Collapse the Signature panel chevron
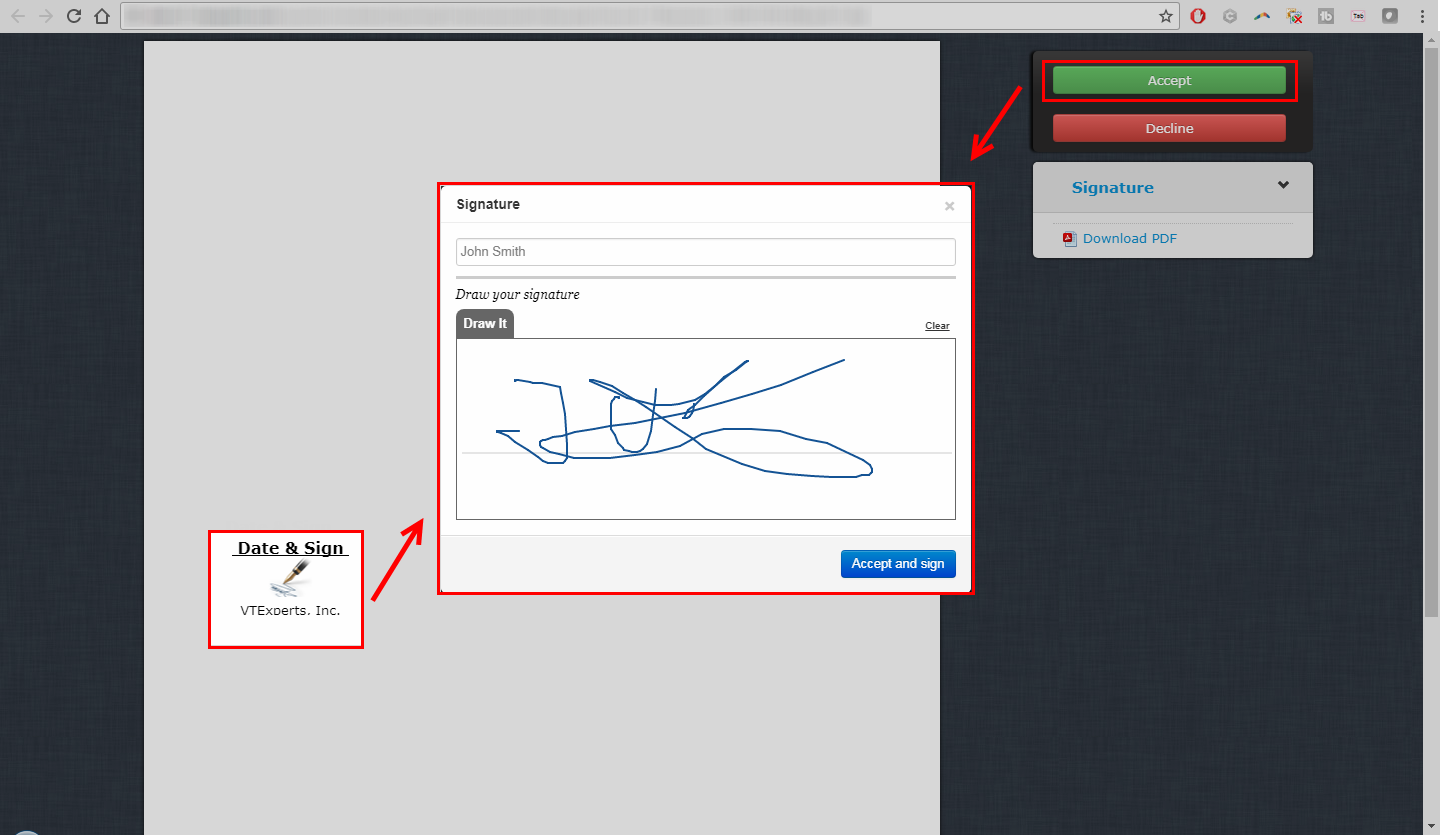Screen dimensions: 1440x835 click(1283, 185)
